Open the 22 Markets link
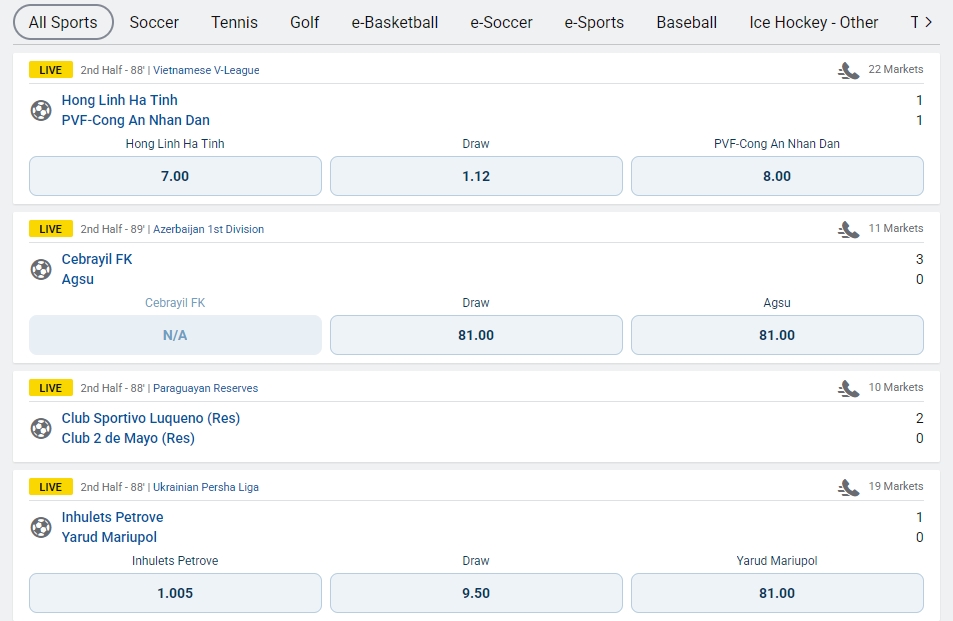 [898, 69]
